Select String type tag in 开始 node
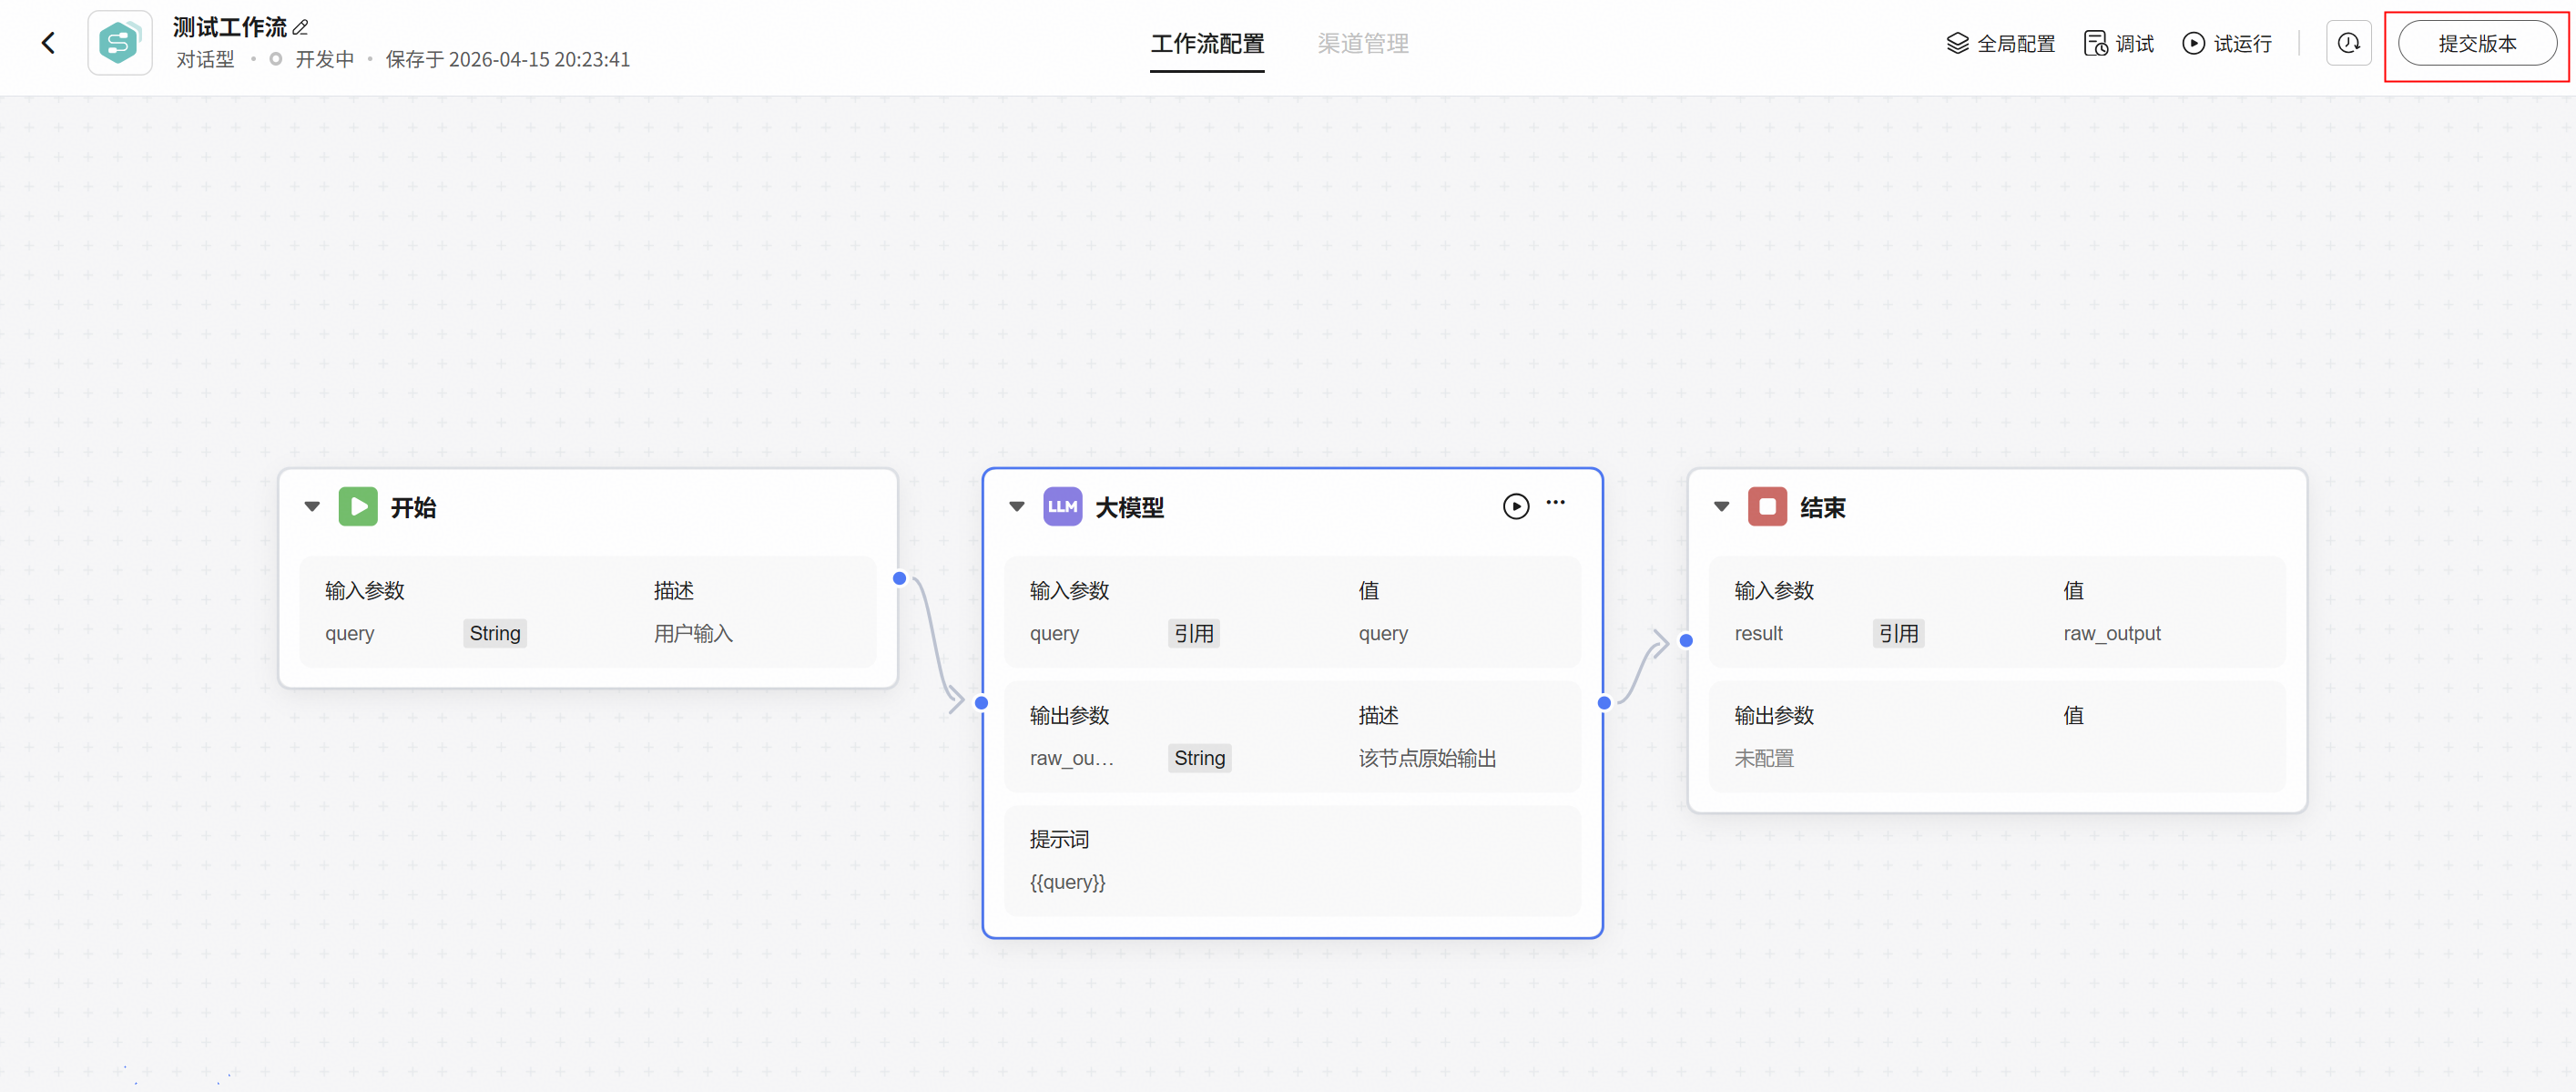The height and width of the screenshot is (1092, 2576). coord(495,633)
